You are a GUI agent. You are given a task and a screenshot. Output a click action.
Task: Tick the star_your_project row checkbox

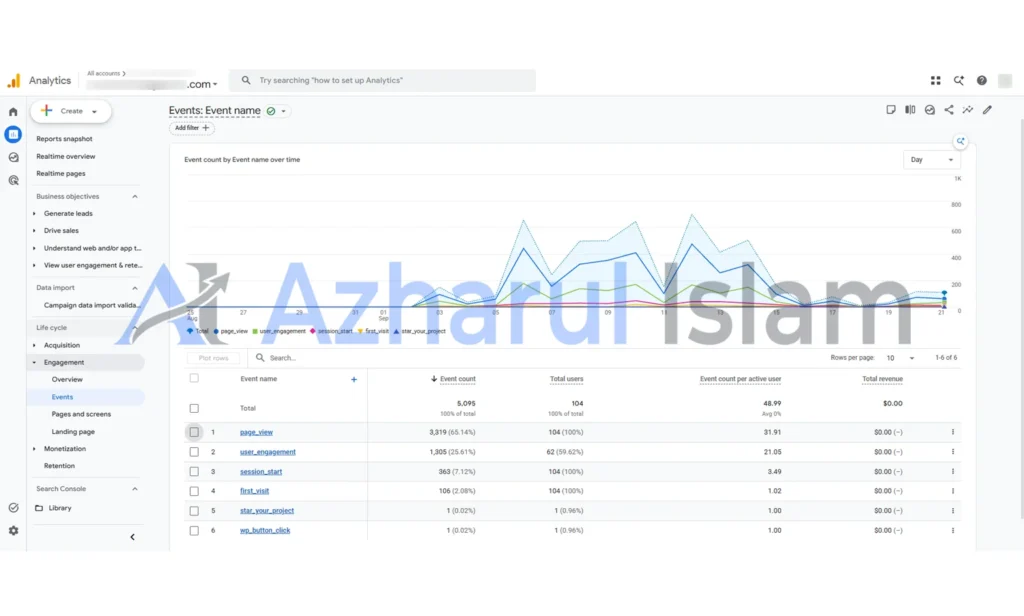pos(194,511)
